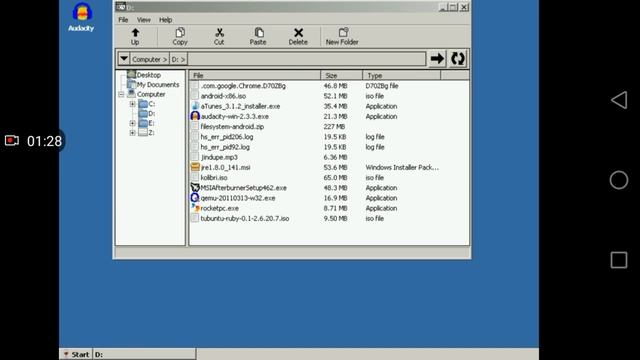Screen dimensions: 640x360
Task: Tap the Android back button
Action: tap(619, 100)
